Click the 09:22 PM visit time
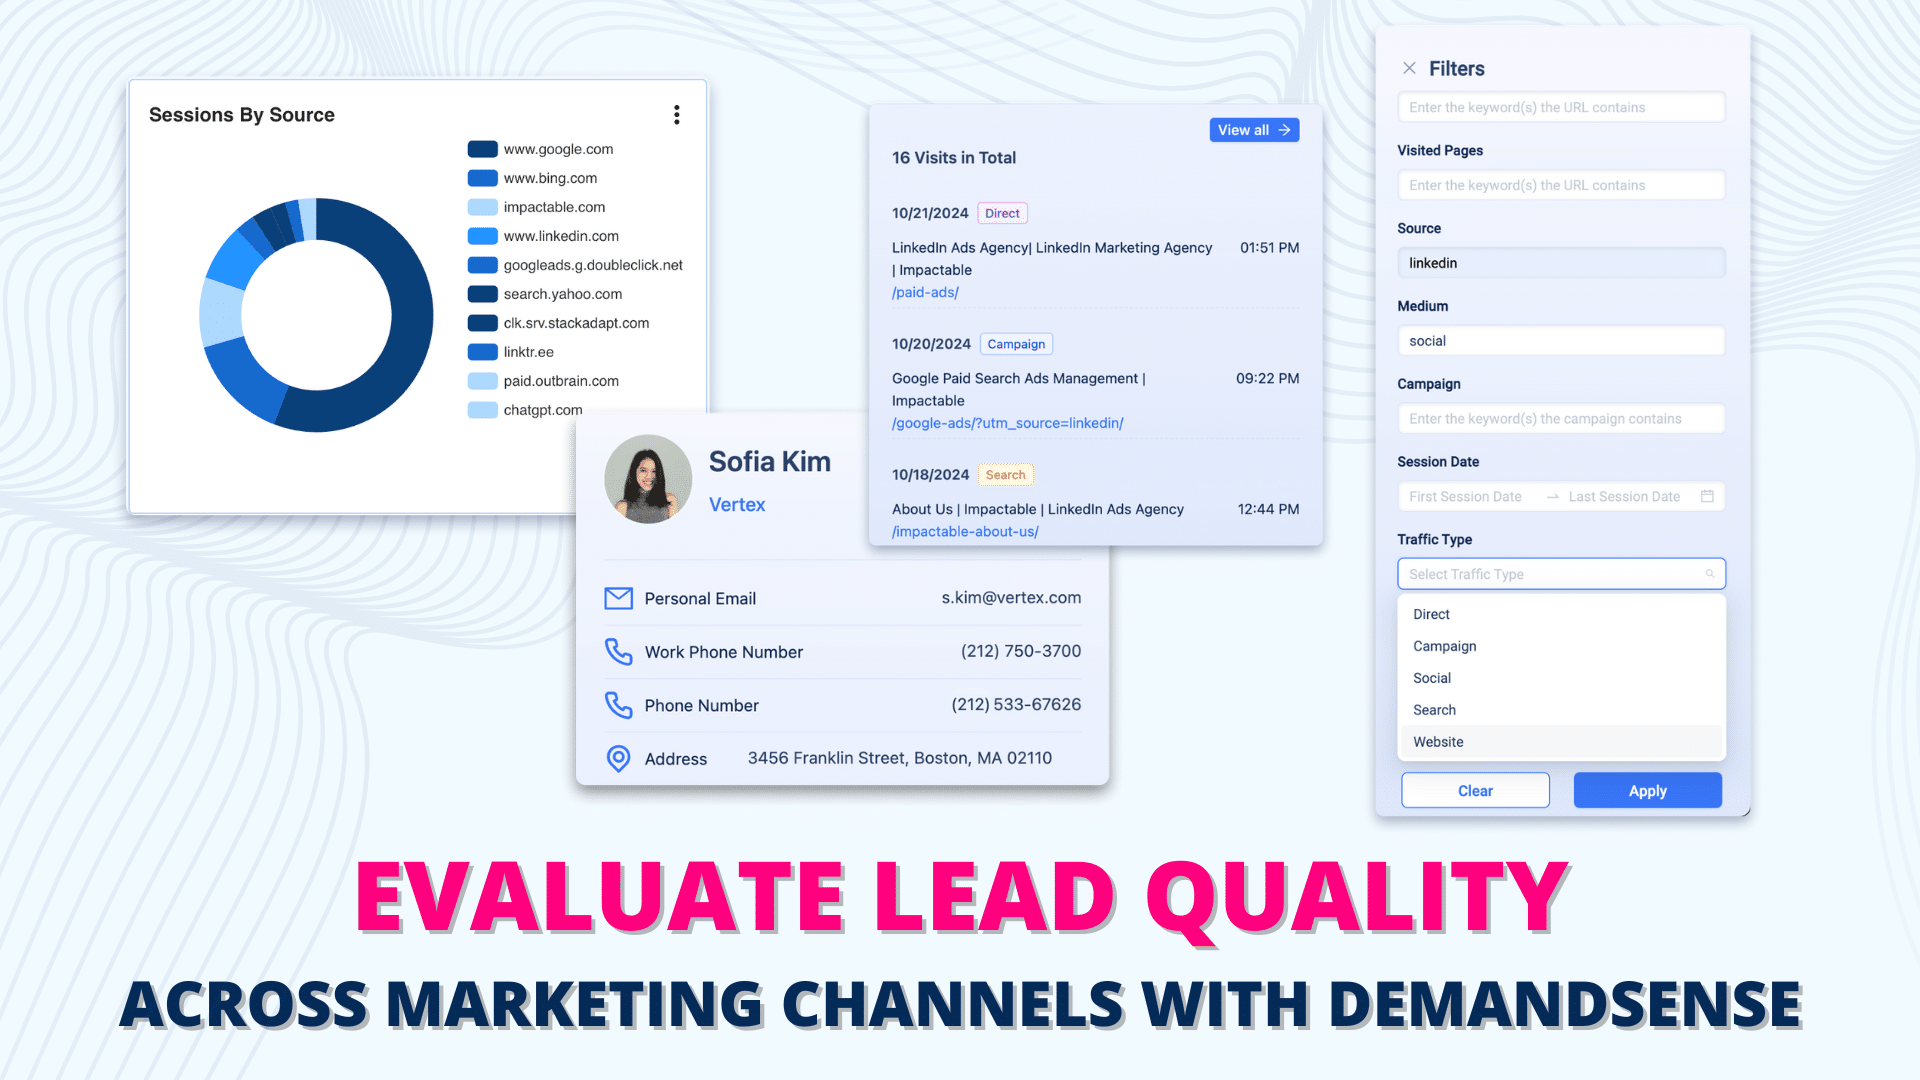The width and height of the screenshot is (1920, 1080). coord(1268,379)
